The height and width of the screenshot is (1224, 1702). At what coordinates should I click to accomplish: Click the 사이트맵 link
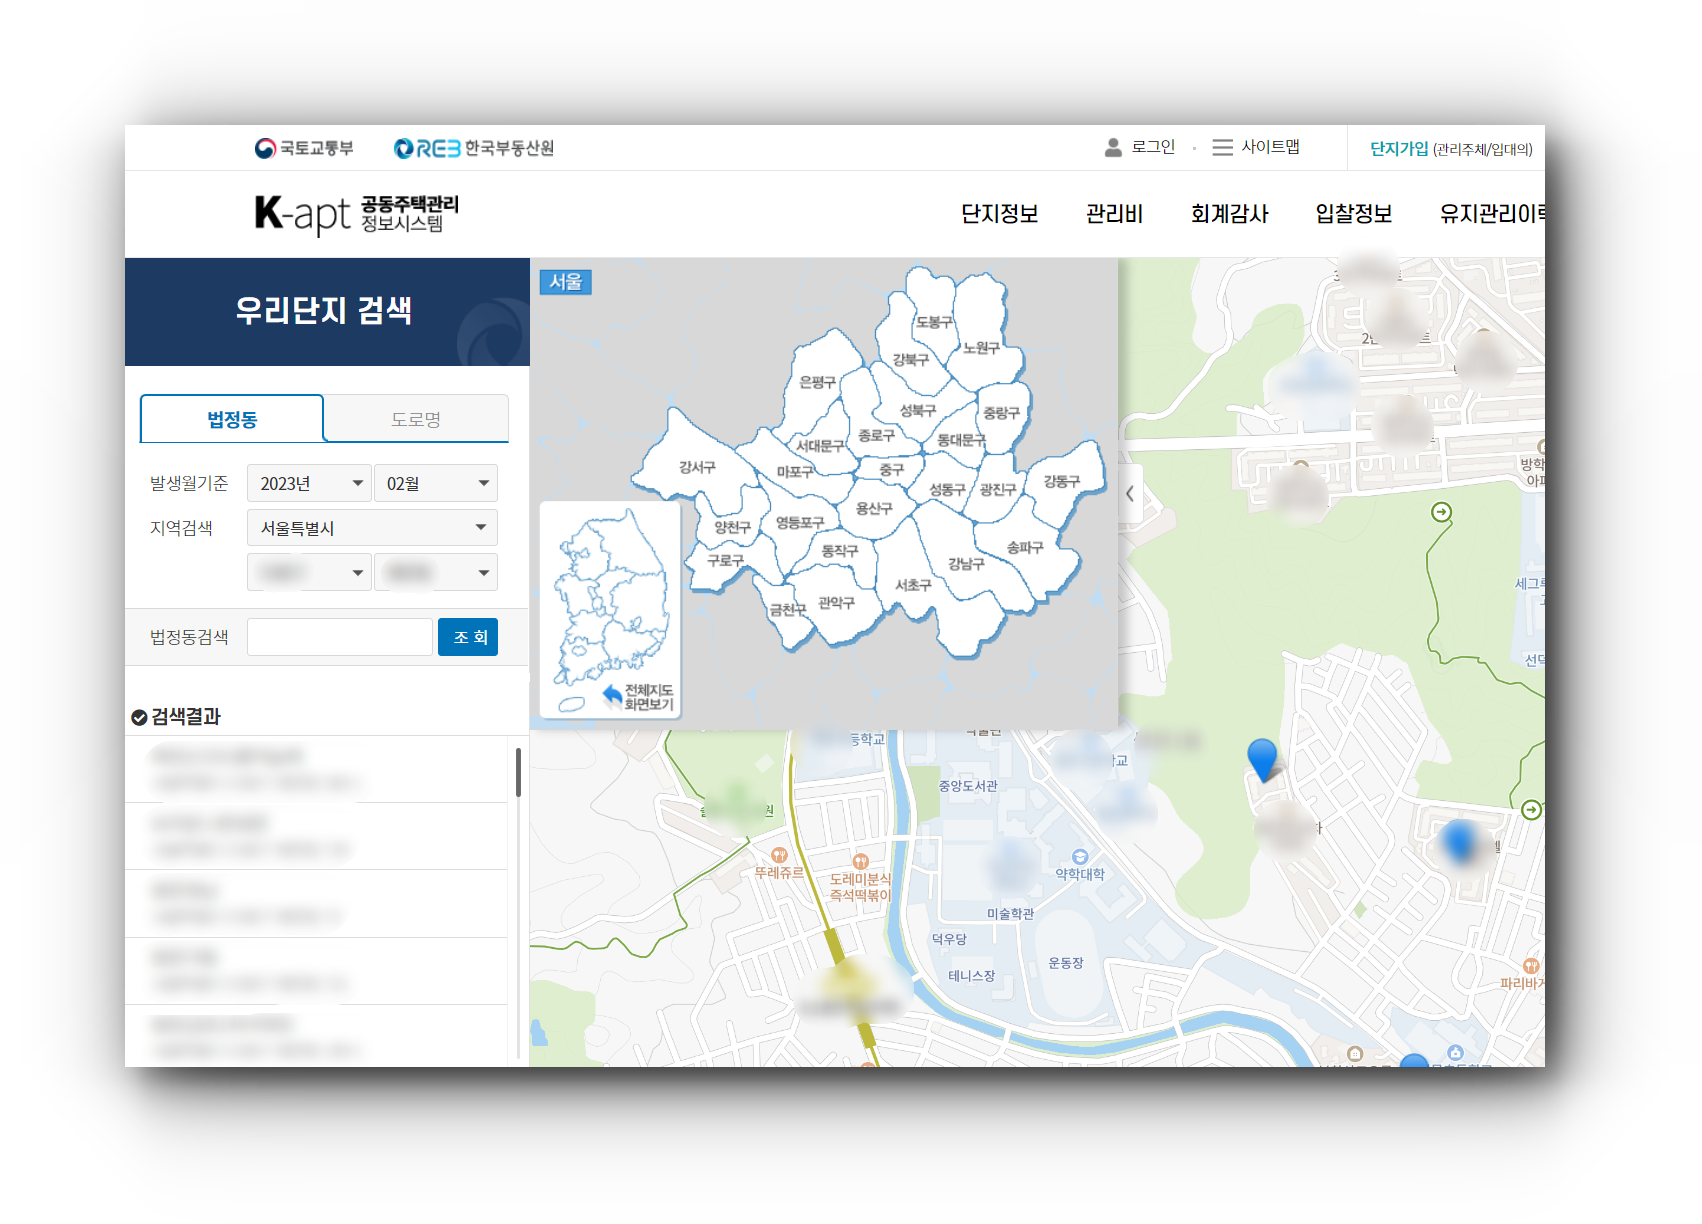click(x=1271, y=147)
